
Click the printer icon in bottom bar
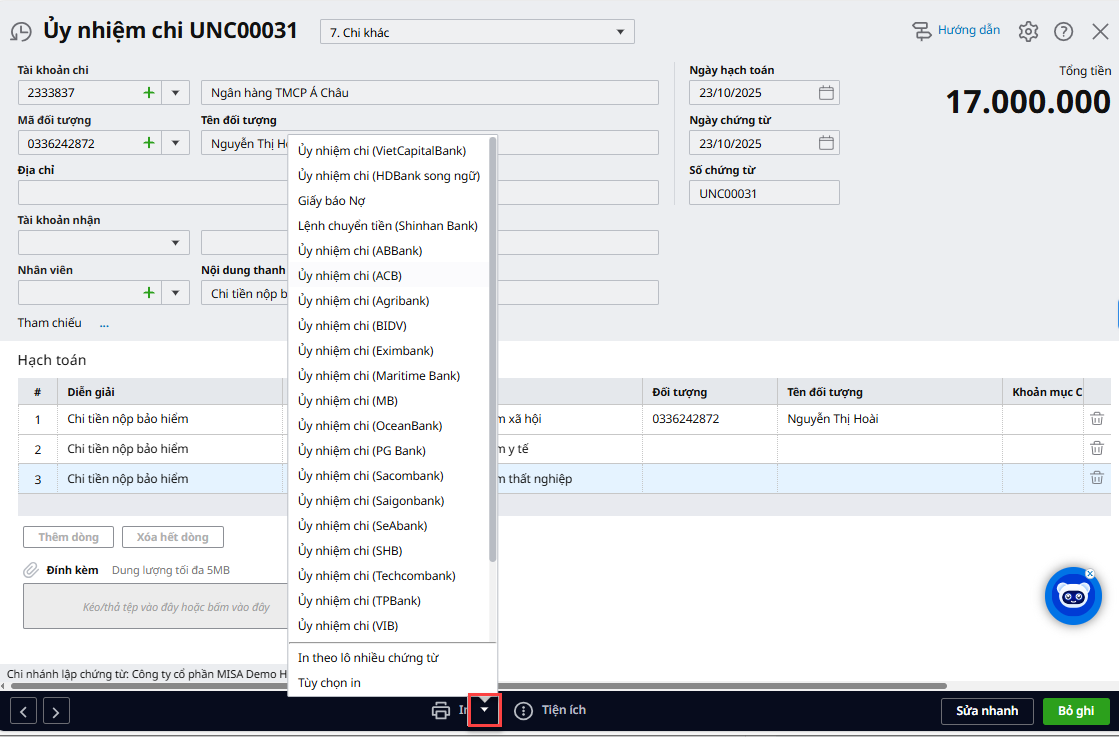pos(441,711)
